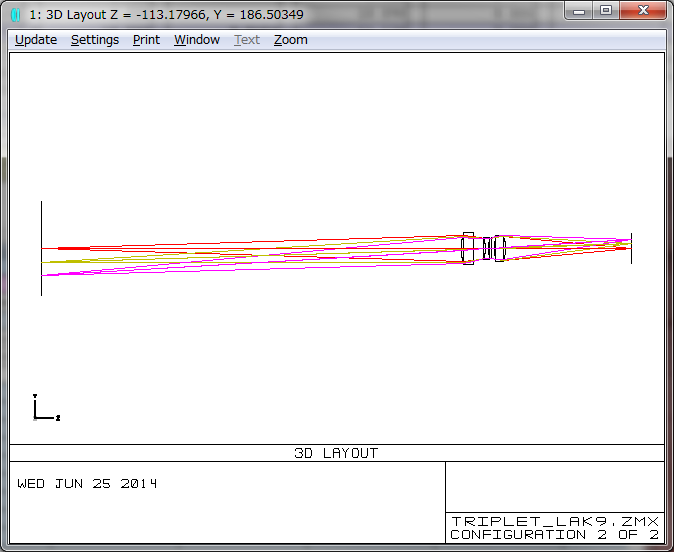Open the Print menu
Viewport: 674px width, 552px height.
[146, 40]
